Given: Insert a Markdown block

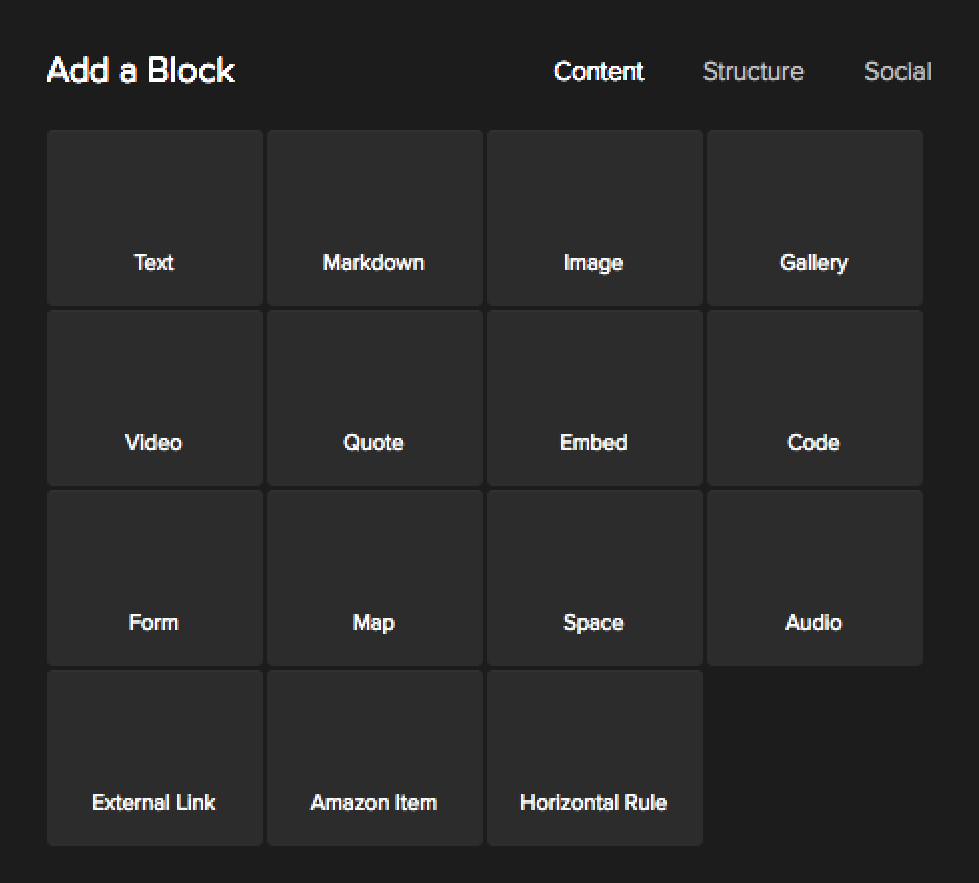Looking at the screenshot, I should [x=374, y=218].
